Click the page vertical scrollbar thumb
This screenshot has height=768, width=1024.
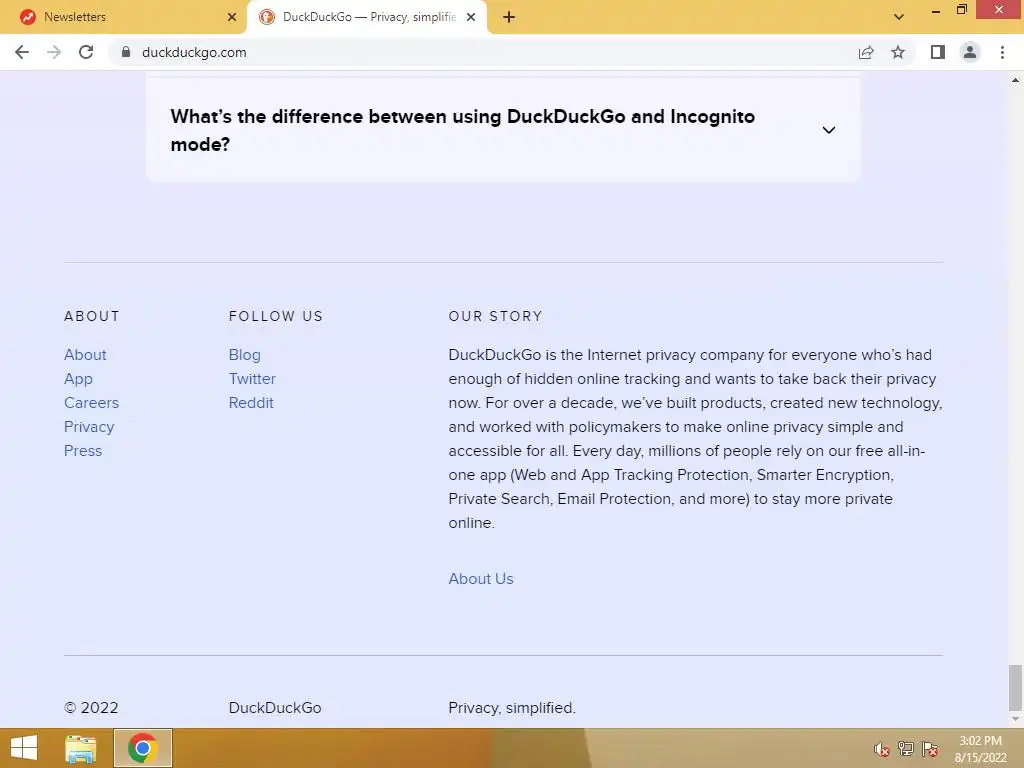coord(1015,687)
